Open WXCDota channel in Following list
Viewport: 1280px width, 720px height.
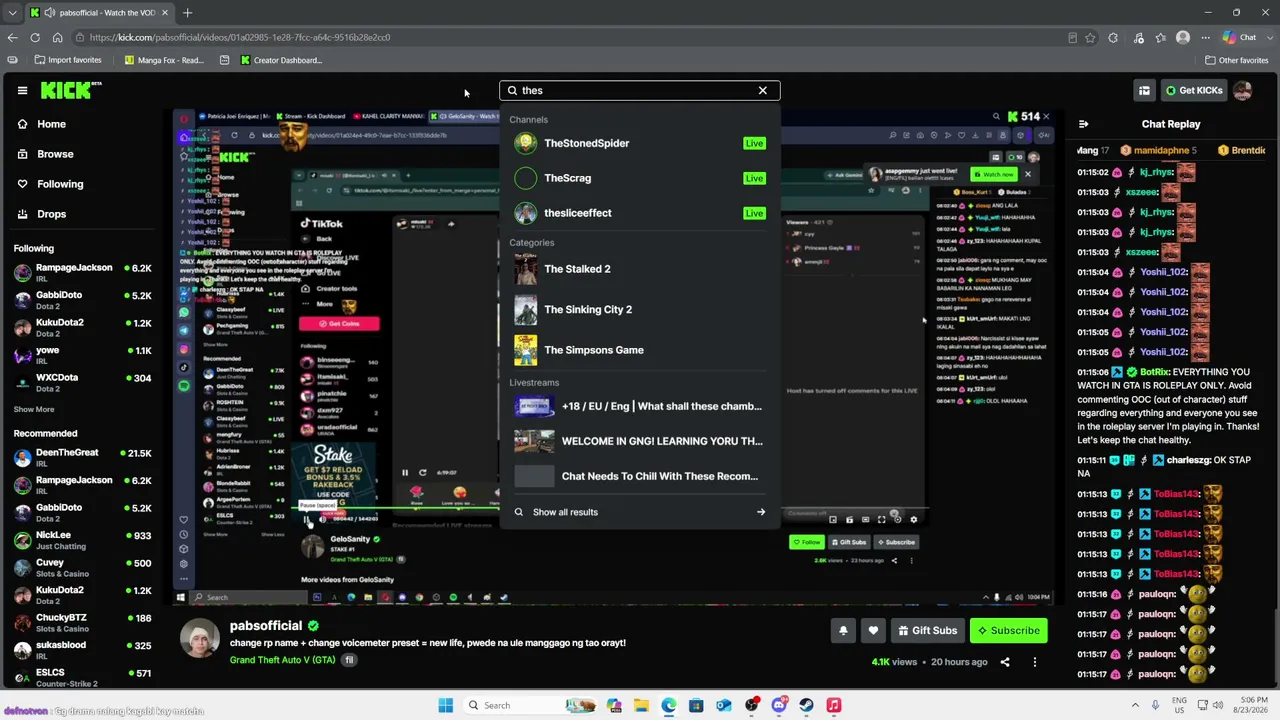pyautogui.click(x=82, y=382)
